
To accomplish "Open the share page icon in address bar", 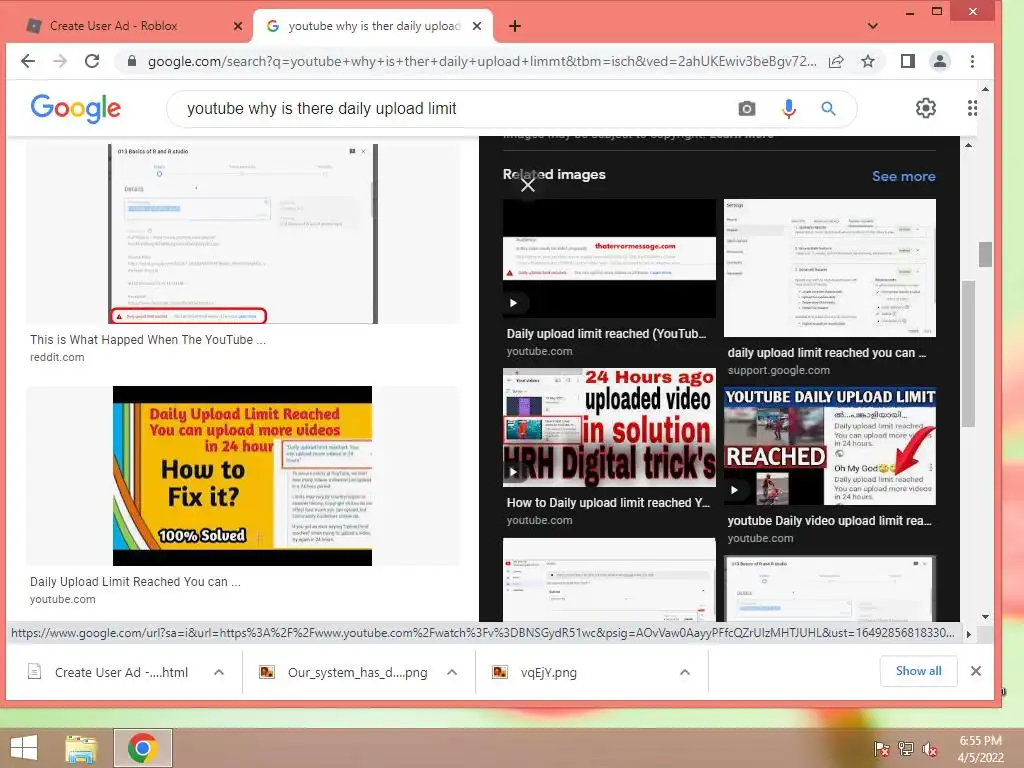I will (836, 61).
